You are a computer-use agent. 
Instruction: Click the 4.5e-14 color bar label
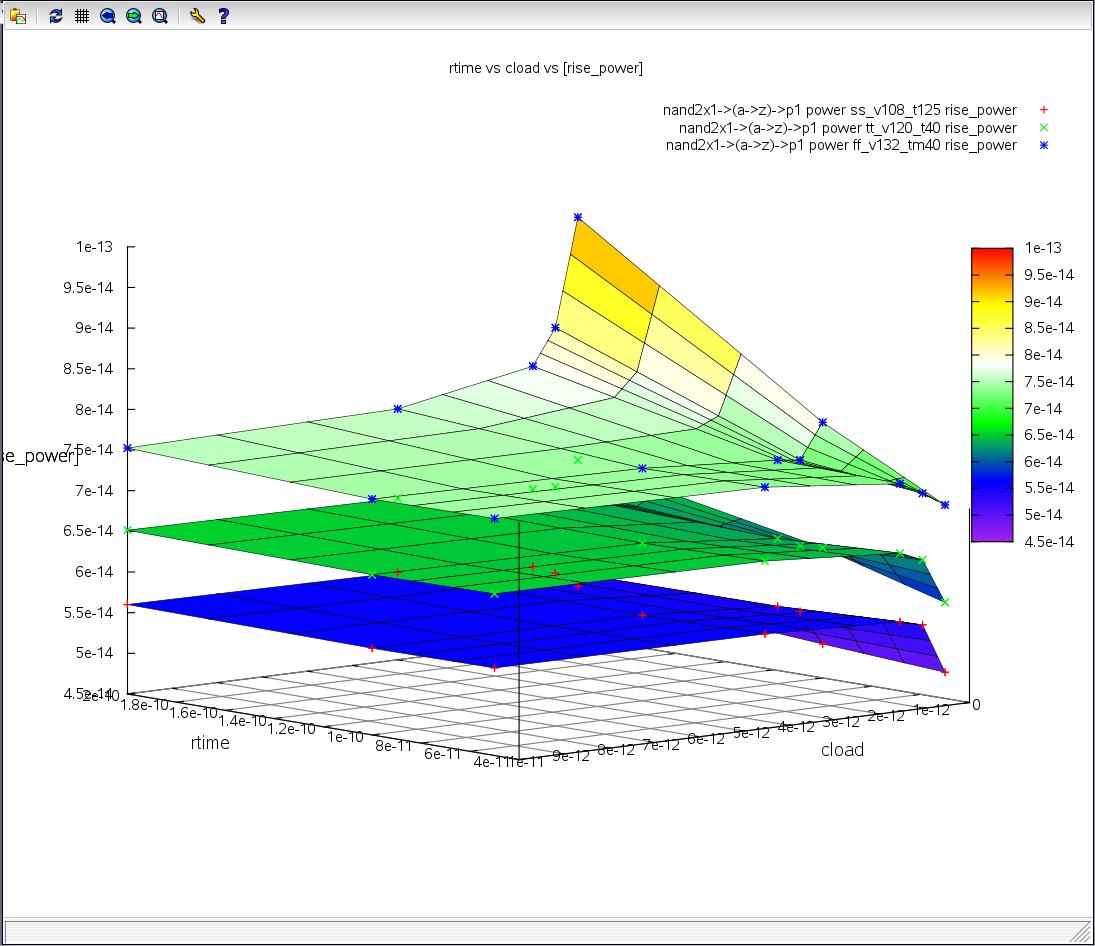tap(1049, 542)
